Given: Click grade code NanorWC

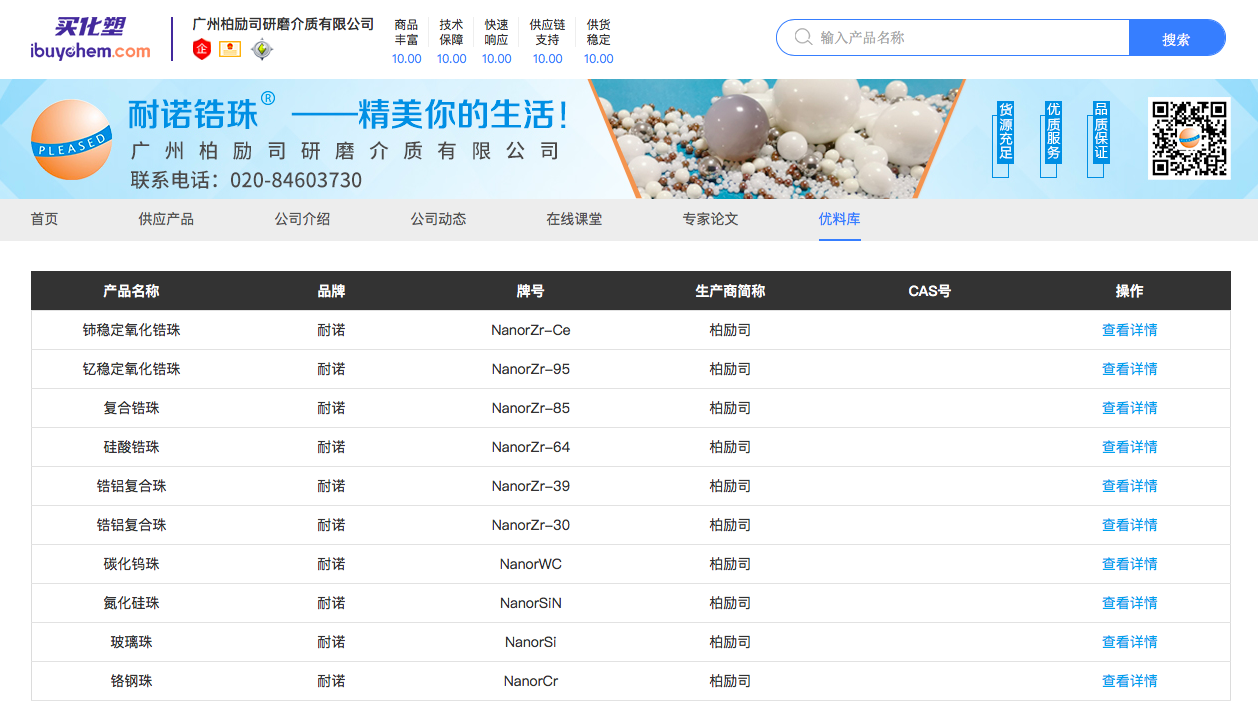Looking at the screenshot, I should coord(531,564).
